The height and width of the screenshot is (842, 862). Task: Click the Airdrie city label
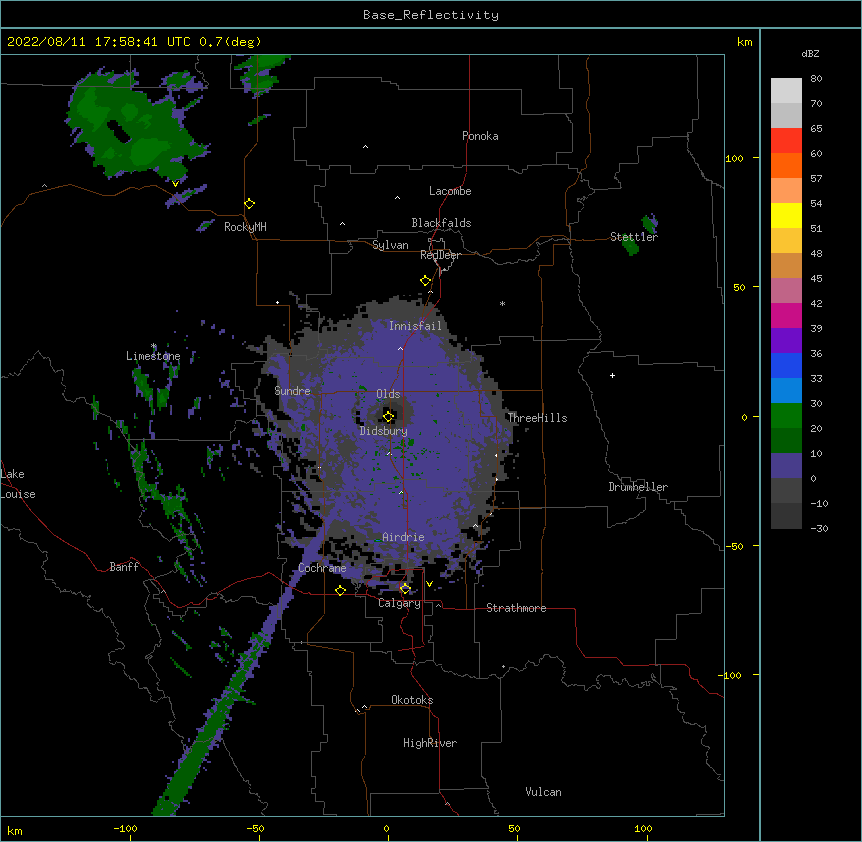403,537
